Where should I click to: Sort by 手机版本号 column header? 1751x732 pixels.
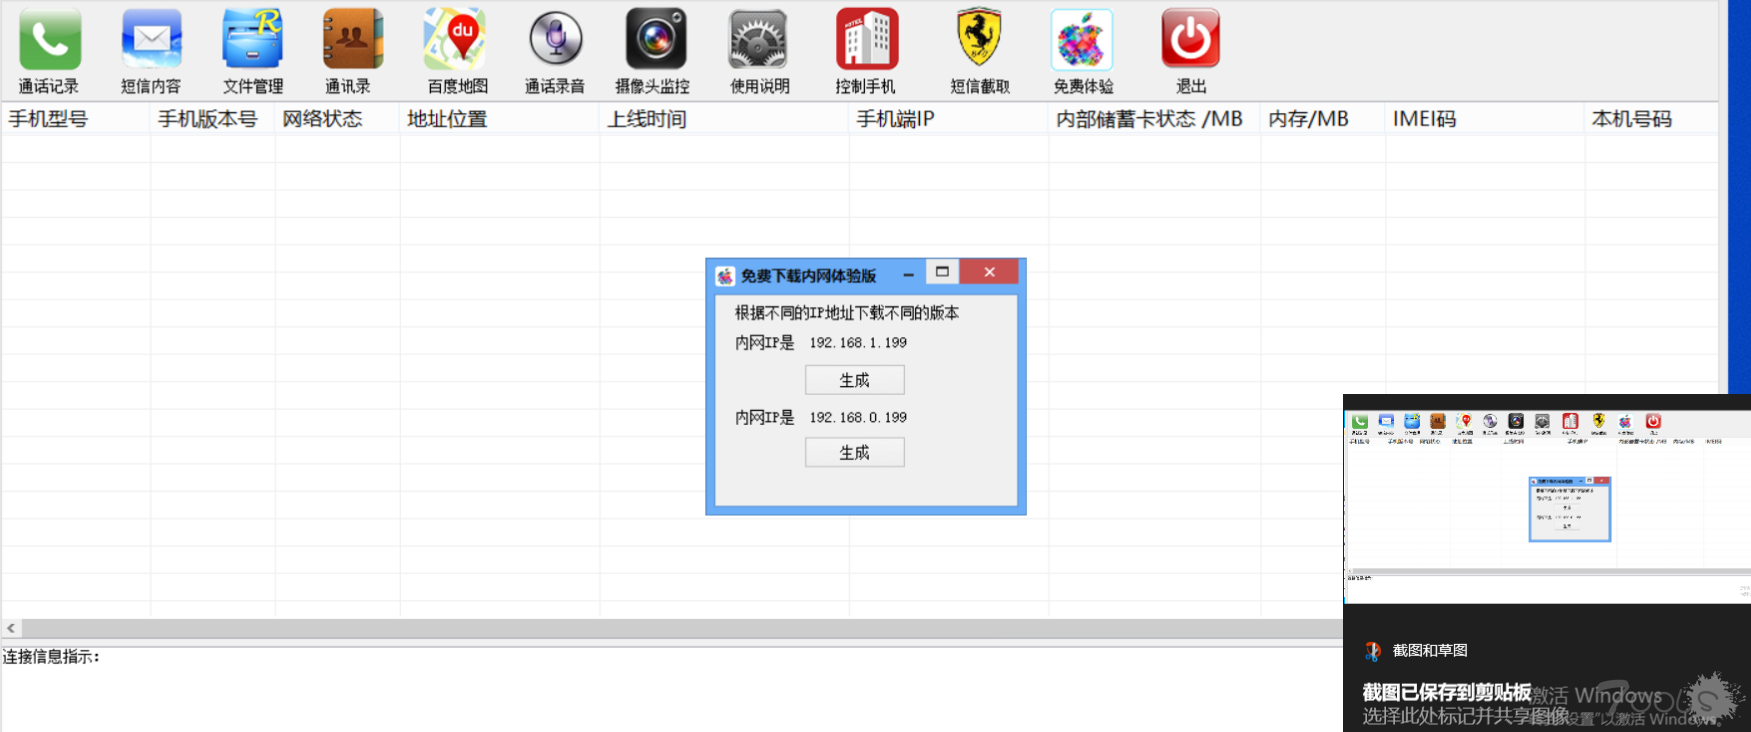pos(213,119)
